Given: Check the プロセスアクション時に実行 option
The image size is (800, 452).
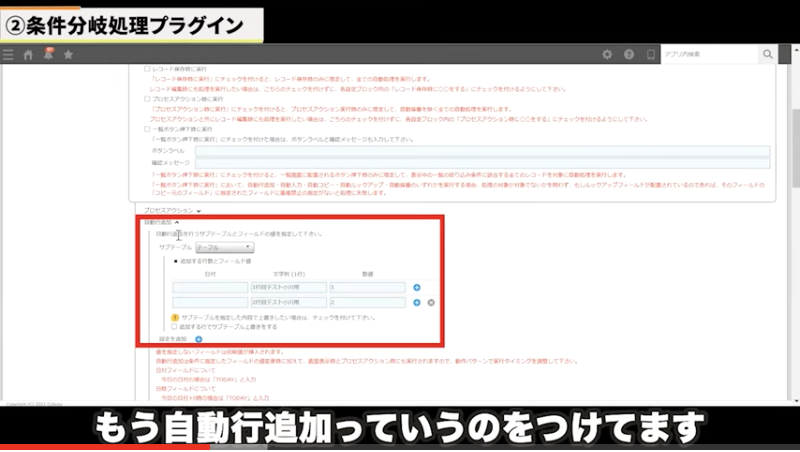Looking at the screenshot, I should click(x=148, y=99).
